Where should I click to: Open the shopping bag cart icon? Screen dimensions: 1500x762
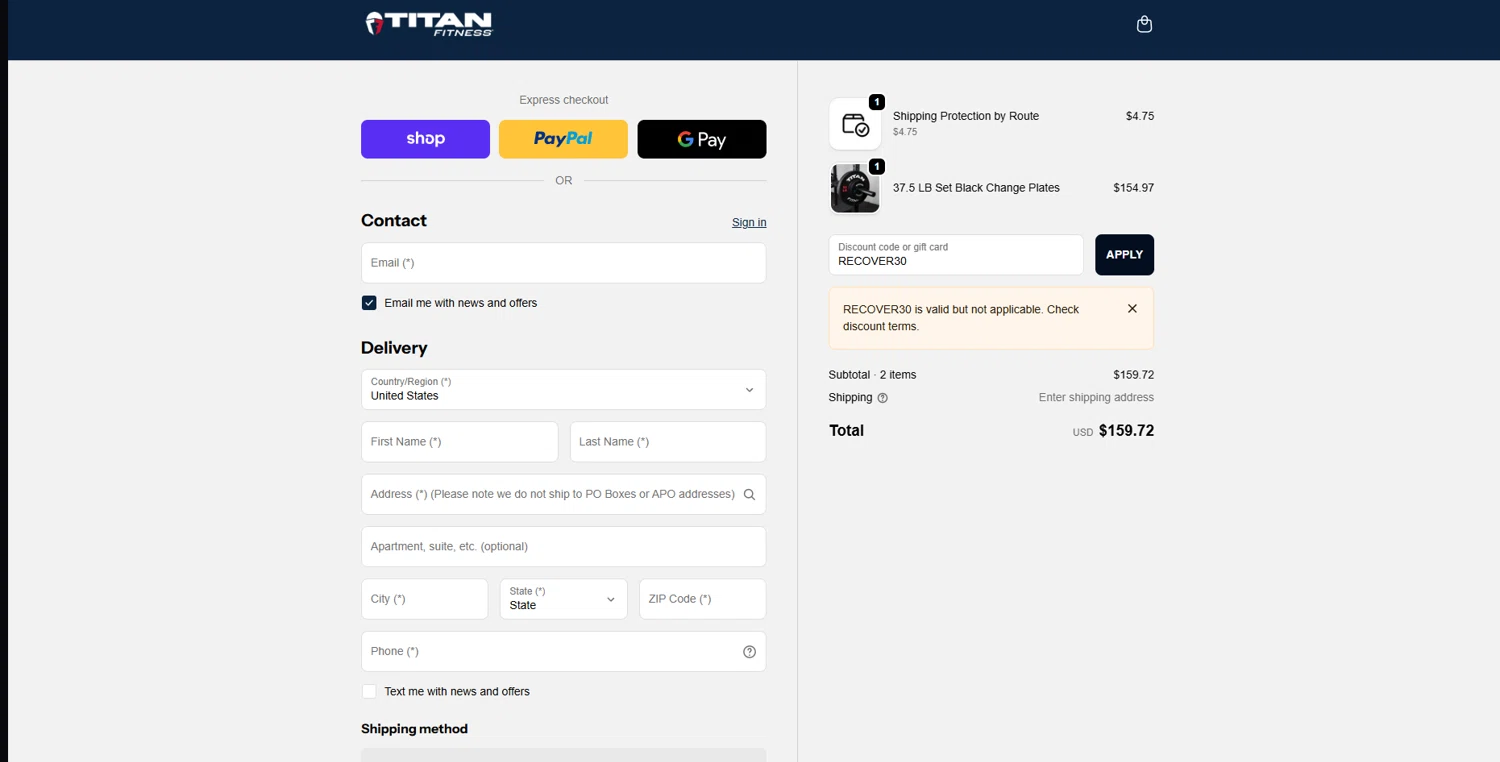(x=1144, y=24)
